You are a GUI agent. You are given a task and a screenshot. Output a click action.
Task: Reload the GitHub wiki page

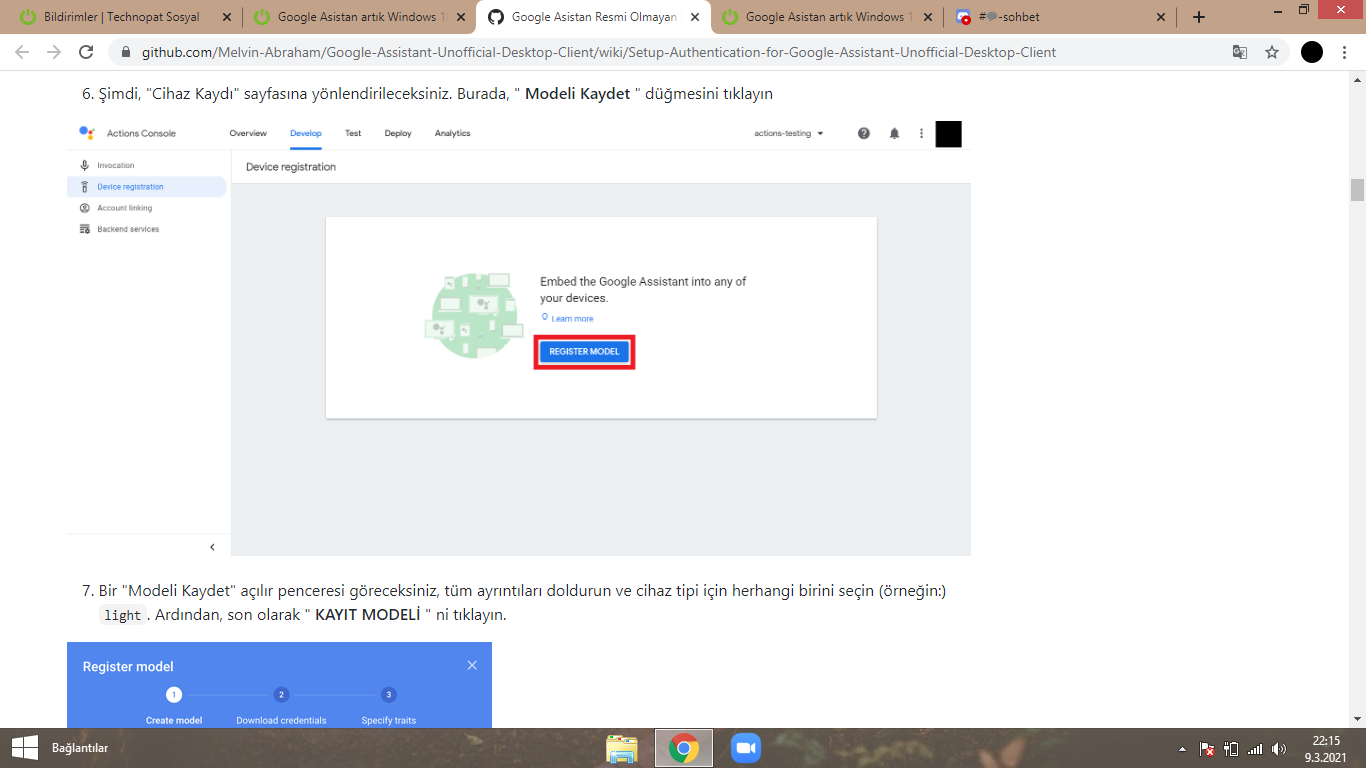[x=86, y=52]
